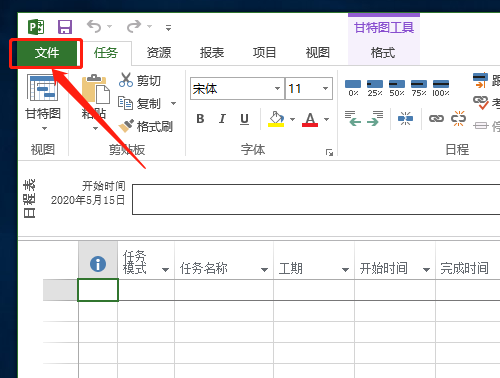
Task: Switch to the 视图 tab
Action: pos(317,53)
